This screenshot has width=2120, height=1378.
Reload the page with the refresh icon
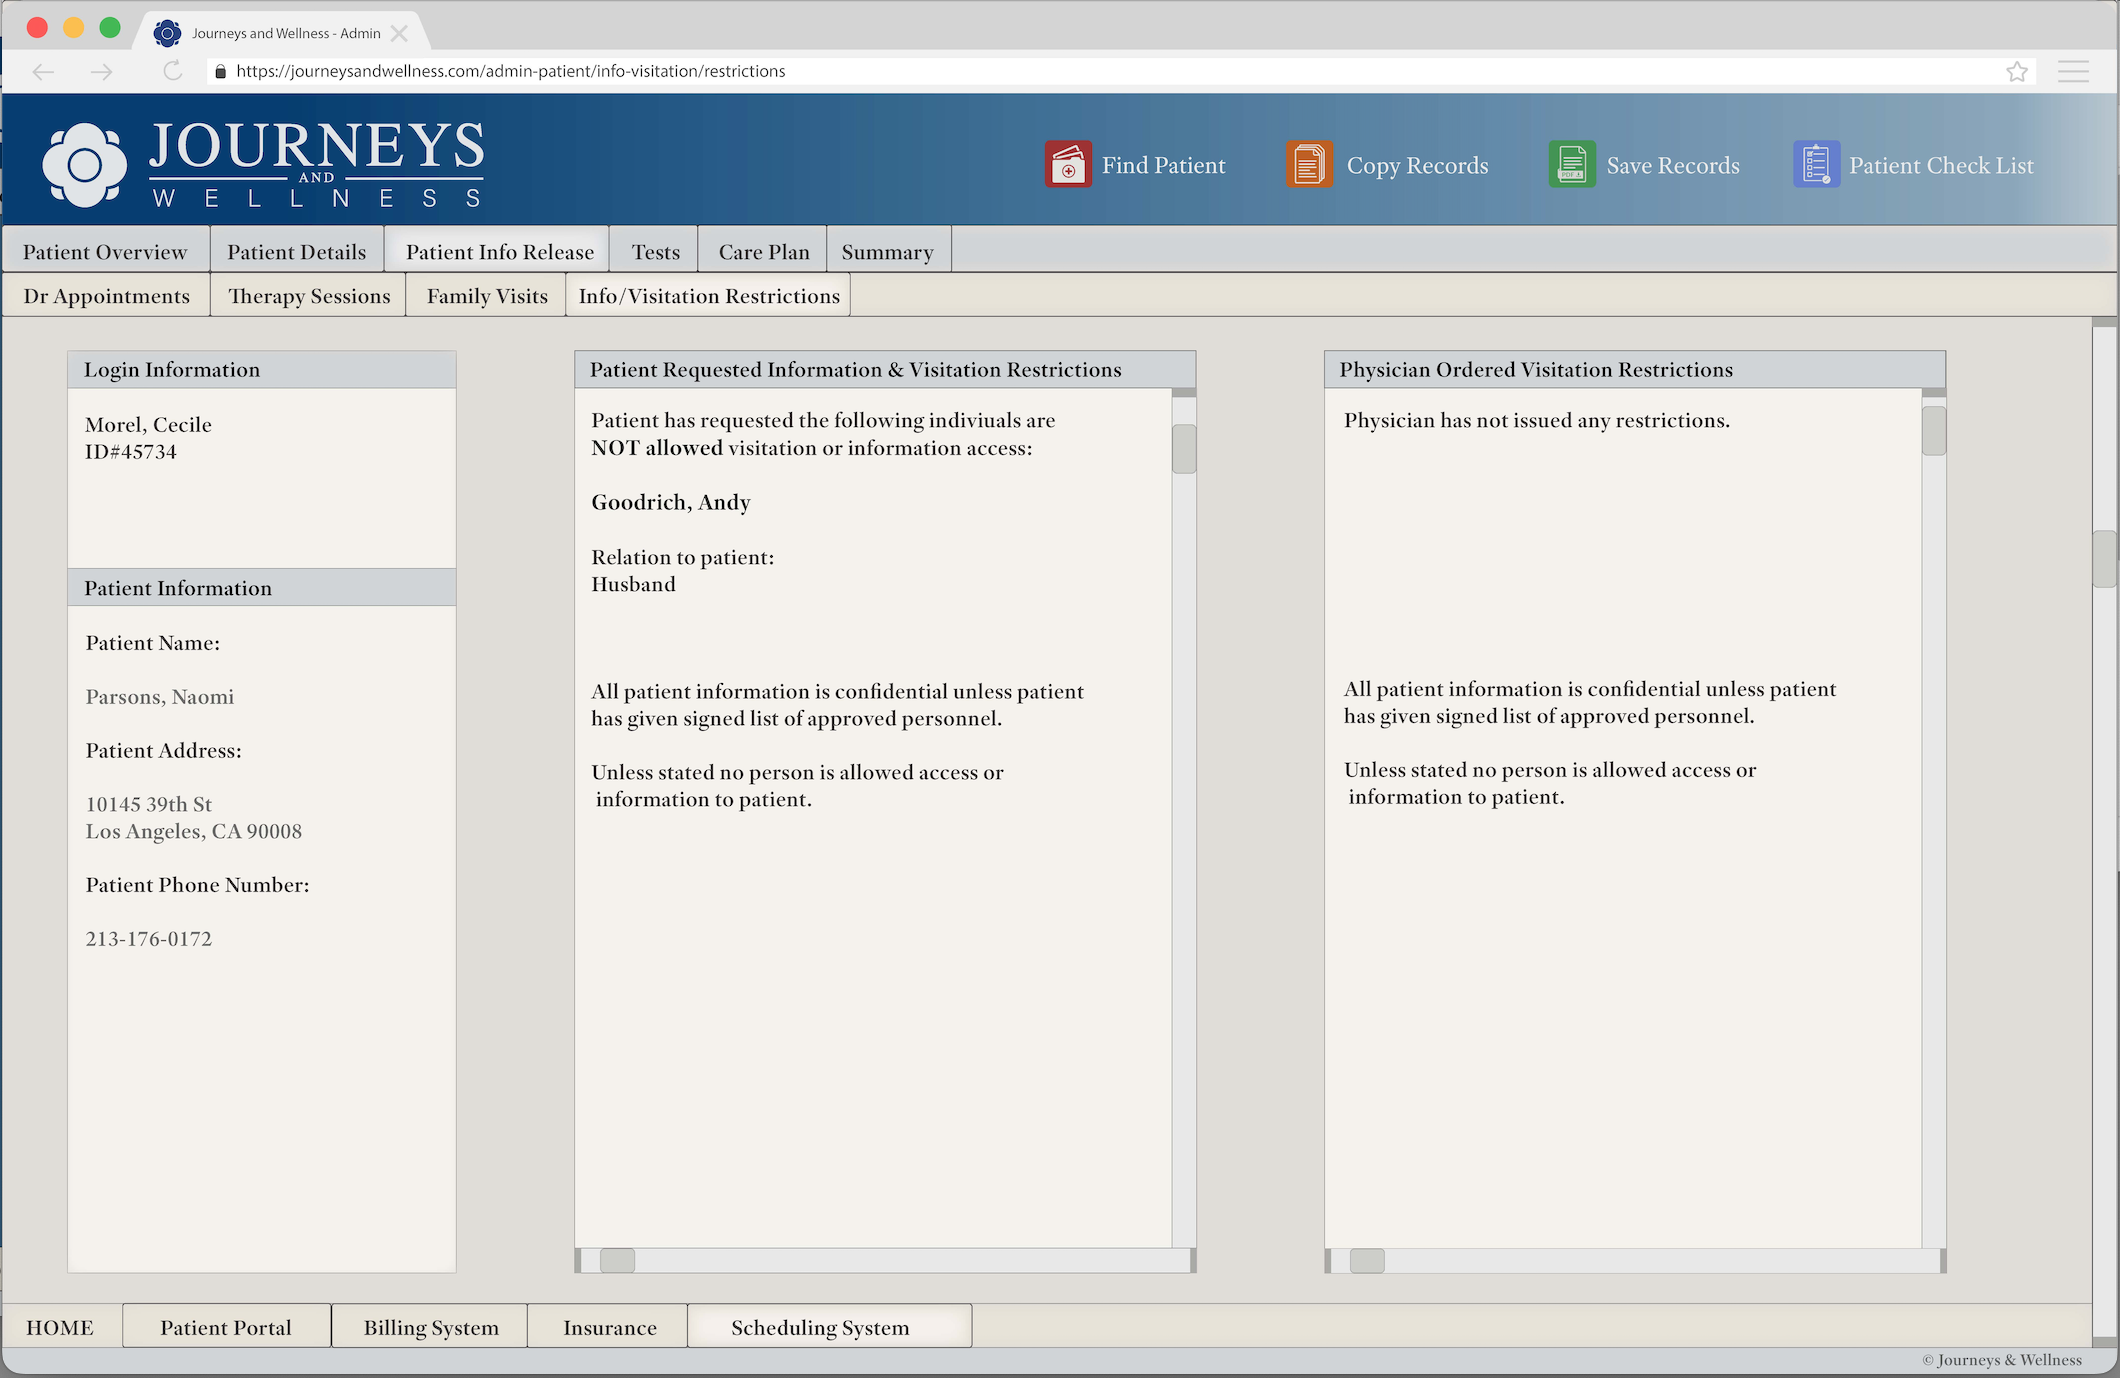[x=172, y=71]
